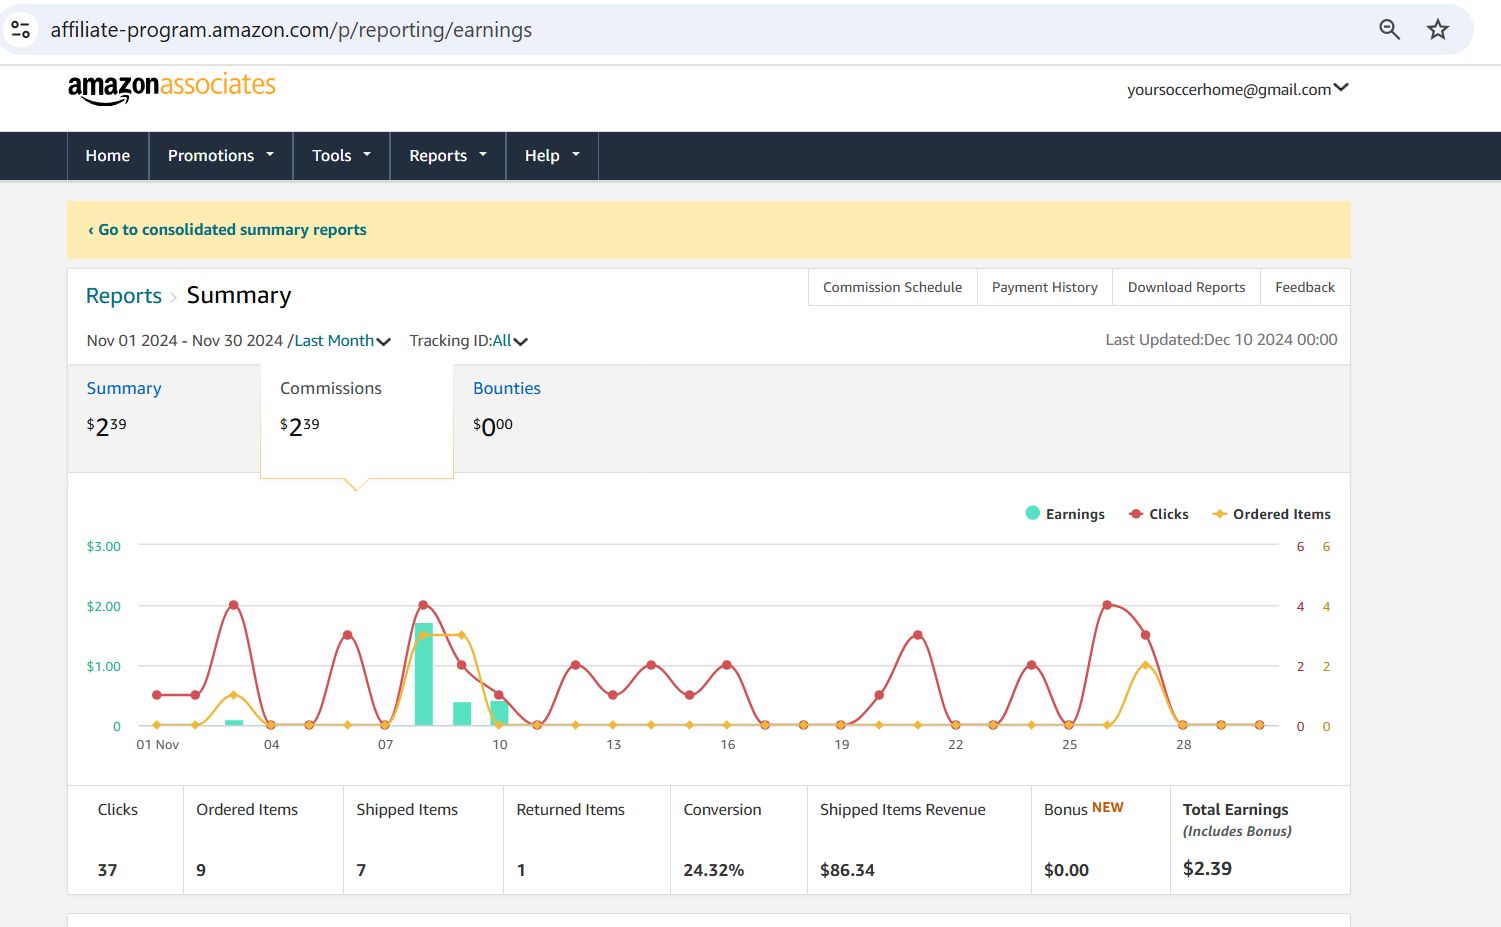Open Commission Schedule

click(x=892, y=287)
